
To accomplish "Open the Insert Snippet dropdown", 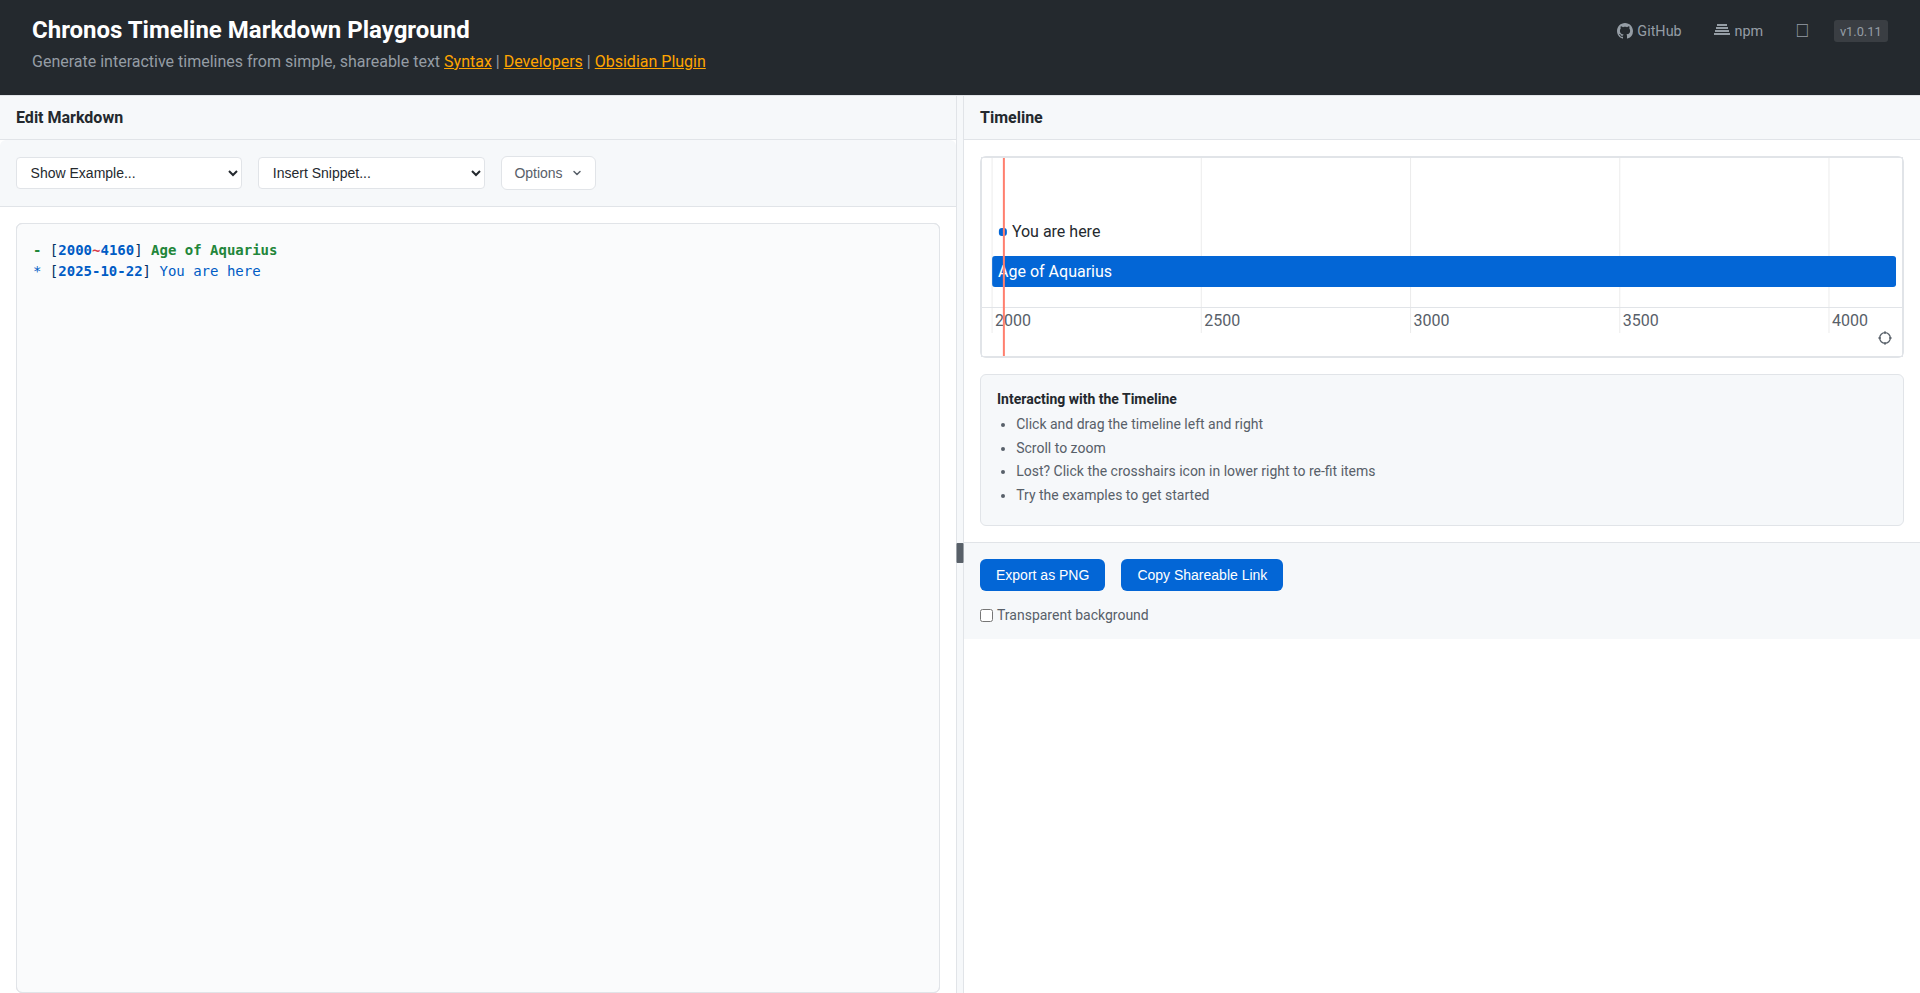I will coord(371,173).
